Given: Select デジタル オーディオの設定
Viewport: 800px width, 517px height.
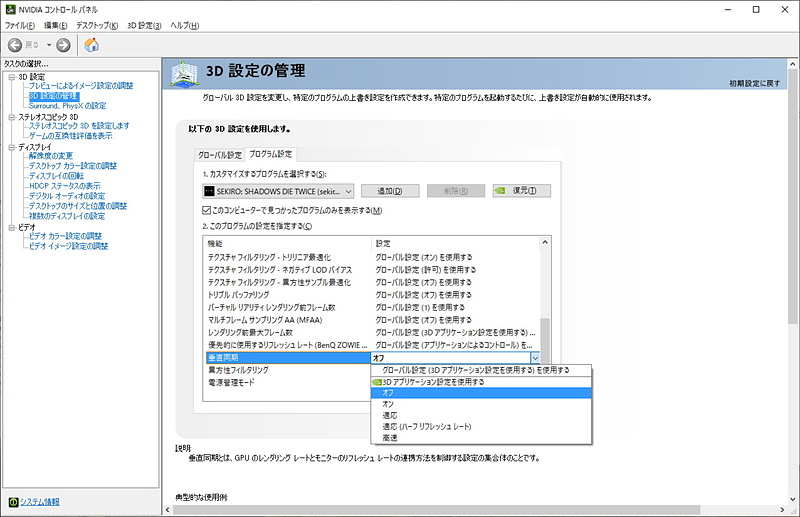Looking at the screenshot, I should pyautogui.click(x=67, y=196).
